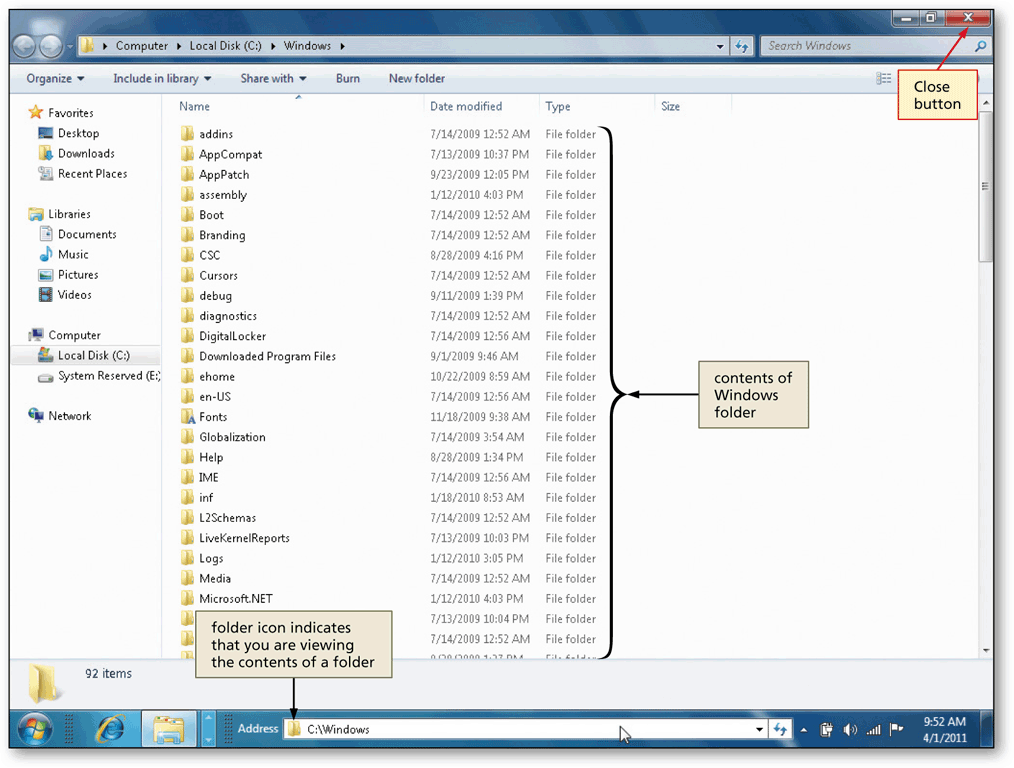Expand breadcrumb arrow after Windows
Image resolution: width=1014 pixels, height=768 pixels.
[x=342, y=46]
